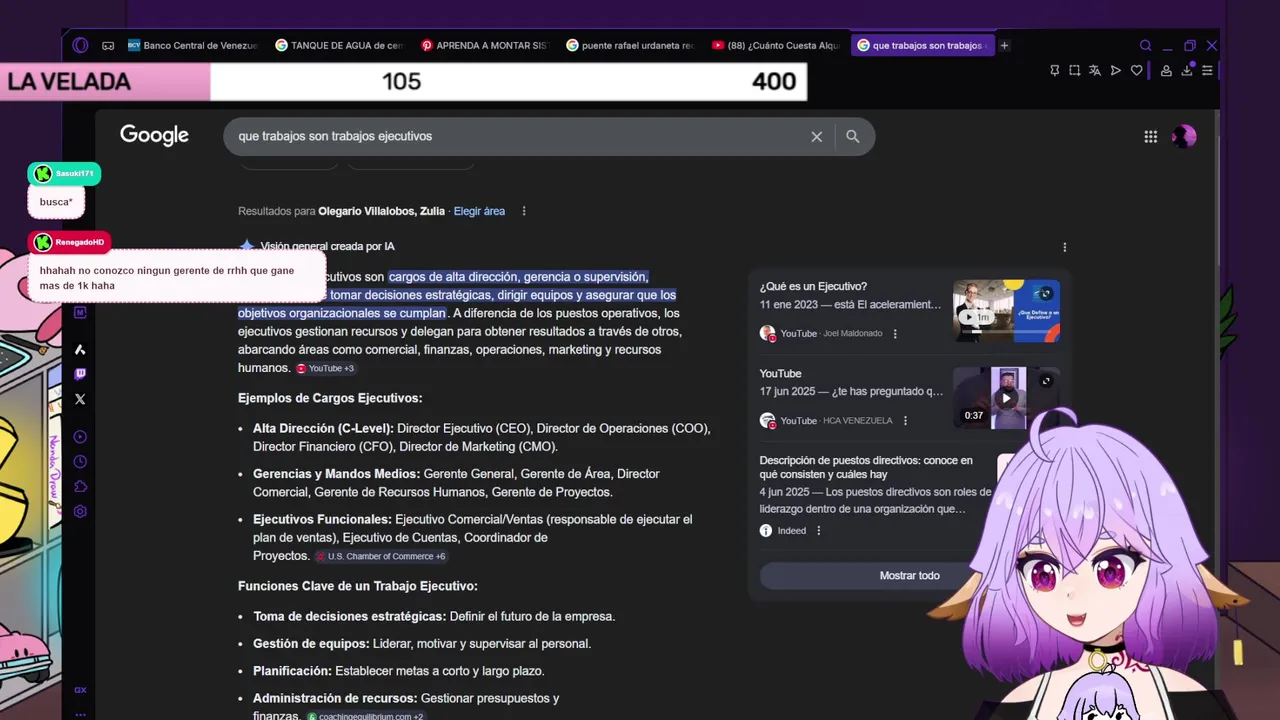The image size is (1280, 720).
Task: Open the Opera GX main menu logo
Action: (x=81, y=45)
